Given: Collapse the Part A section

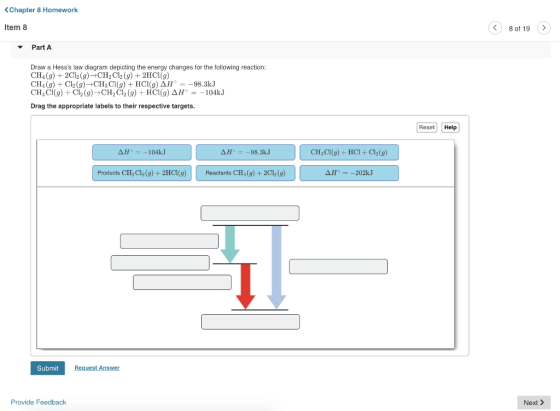Looking at the screenshot, I should click(x=20, y=47).
